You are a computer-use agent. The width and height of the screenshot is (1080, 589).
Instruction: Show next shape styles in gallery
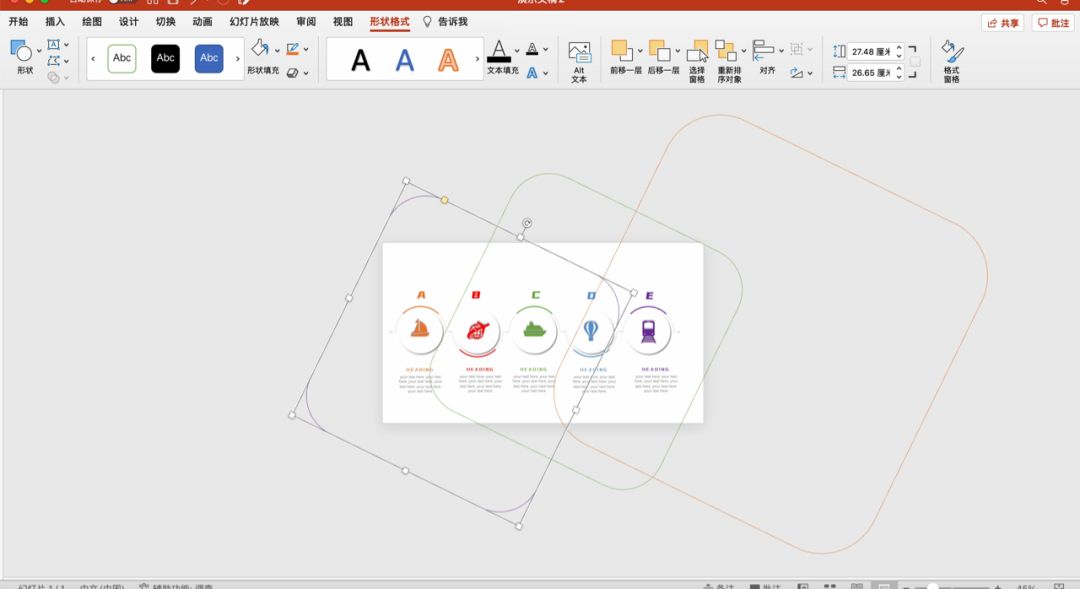tap(238, 59)
